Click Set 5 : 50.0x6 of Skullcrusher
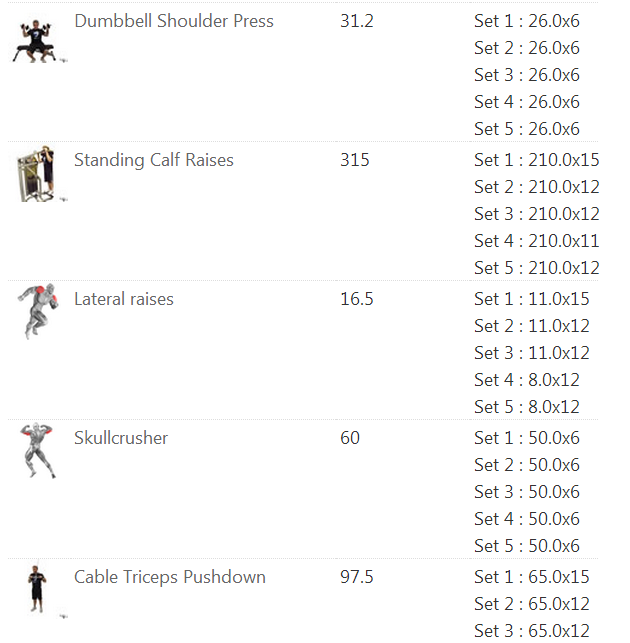This screenshot has height=643, width=630. click(527, 546)
